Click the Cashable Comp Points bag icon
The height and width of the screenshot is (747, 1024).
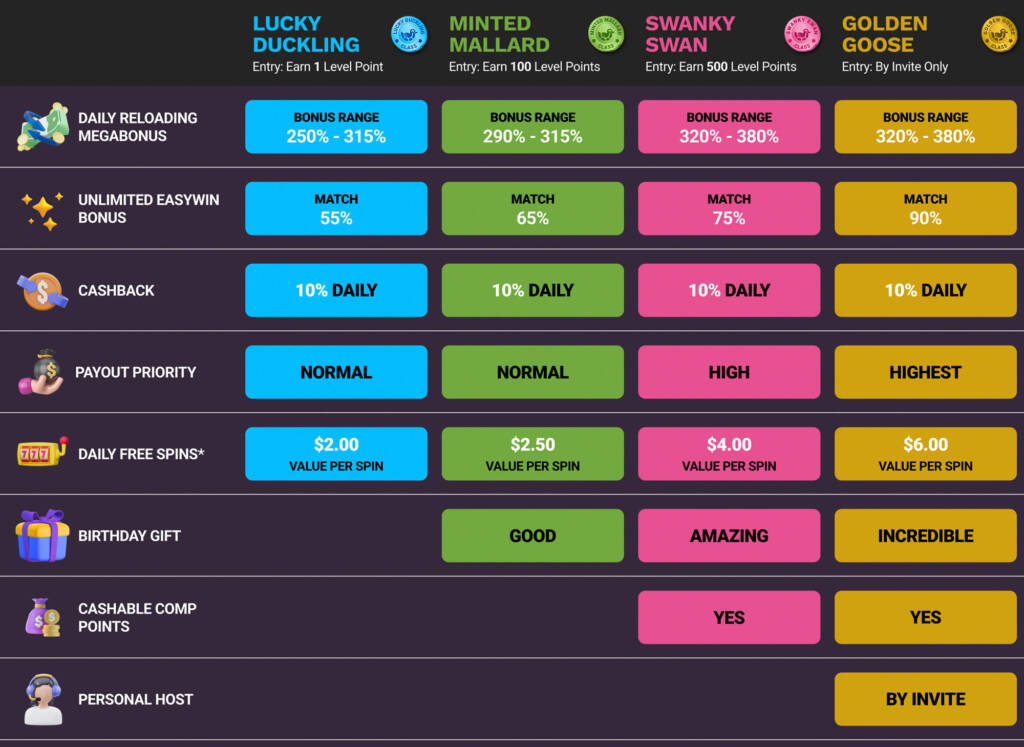(x=43, y=617)
